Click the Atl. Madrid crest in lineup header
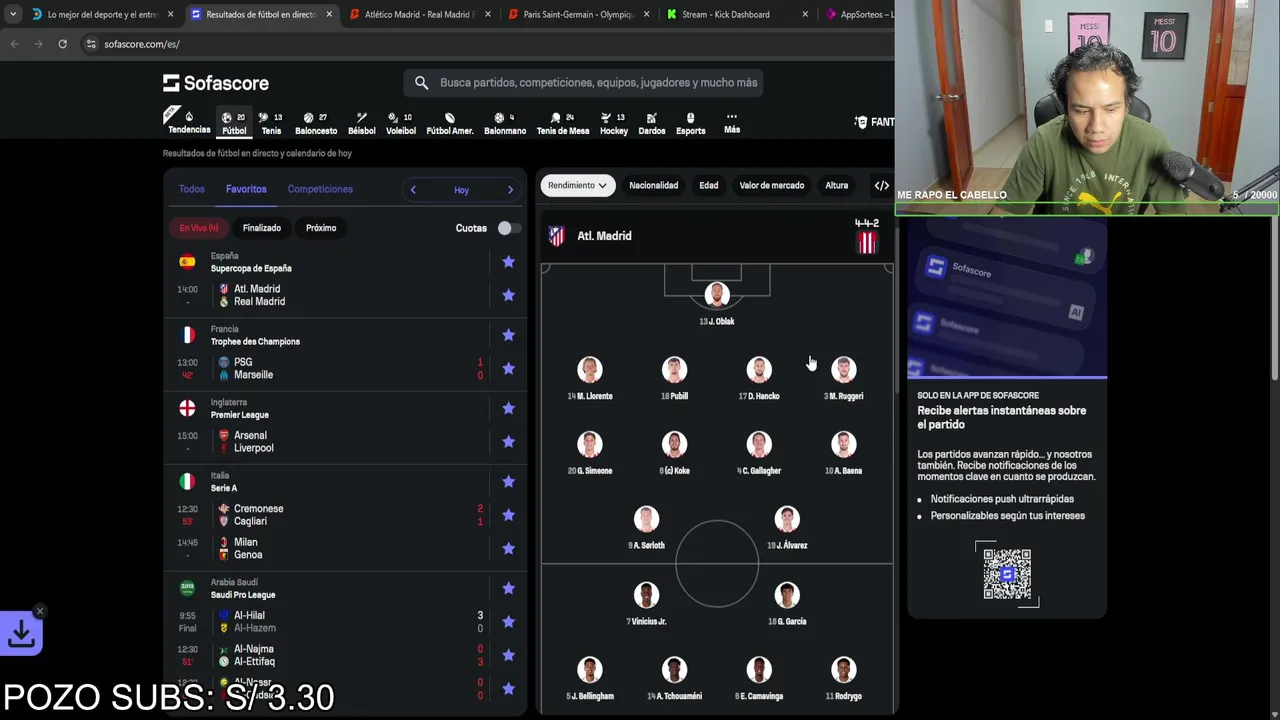Screen dimensions: 1280x720 tap(556, 236)
